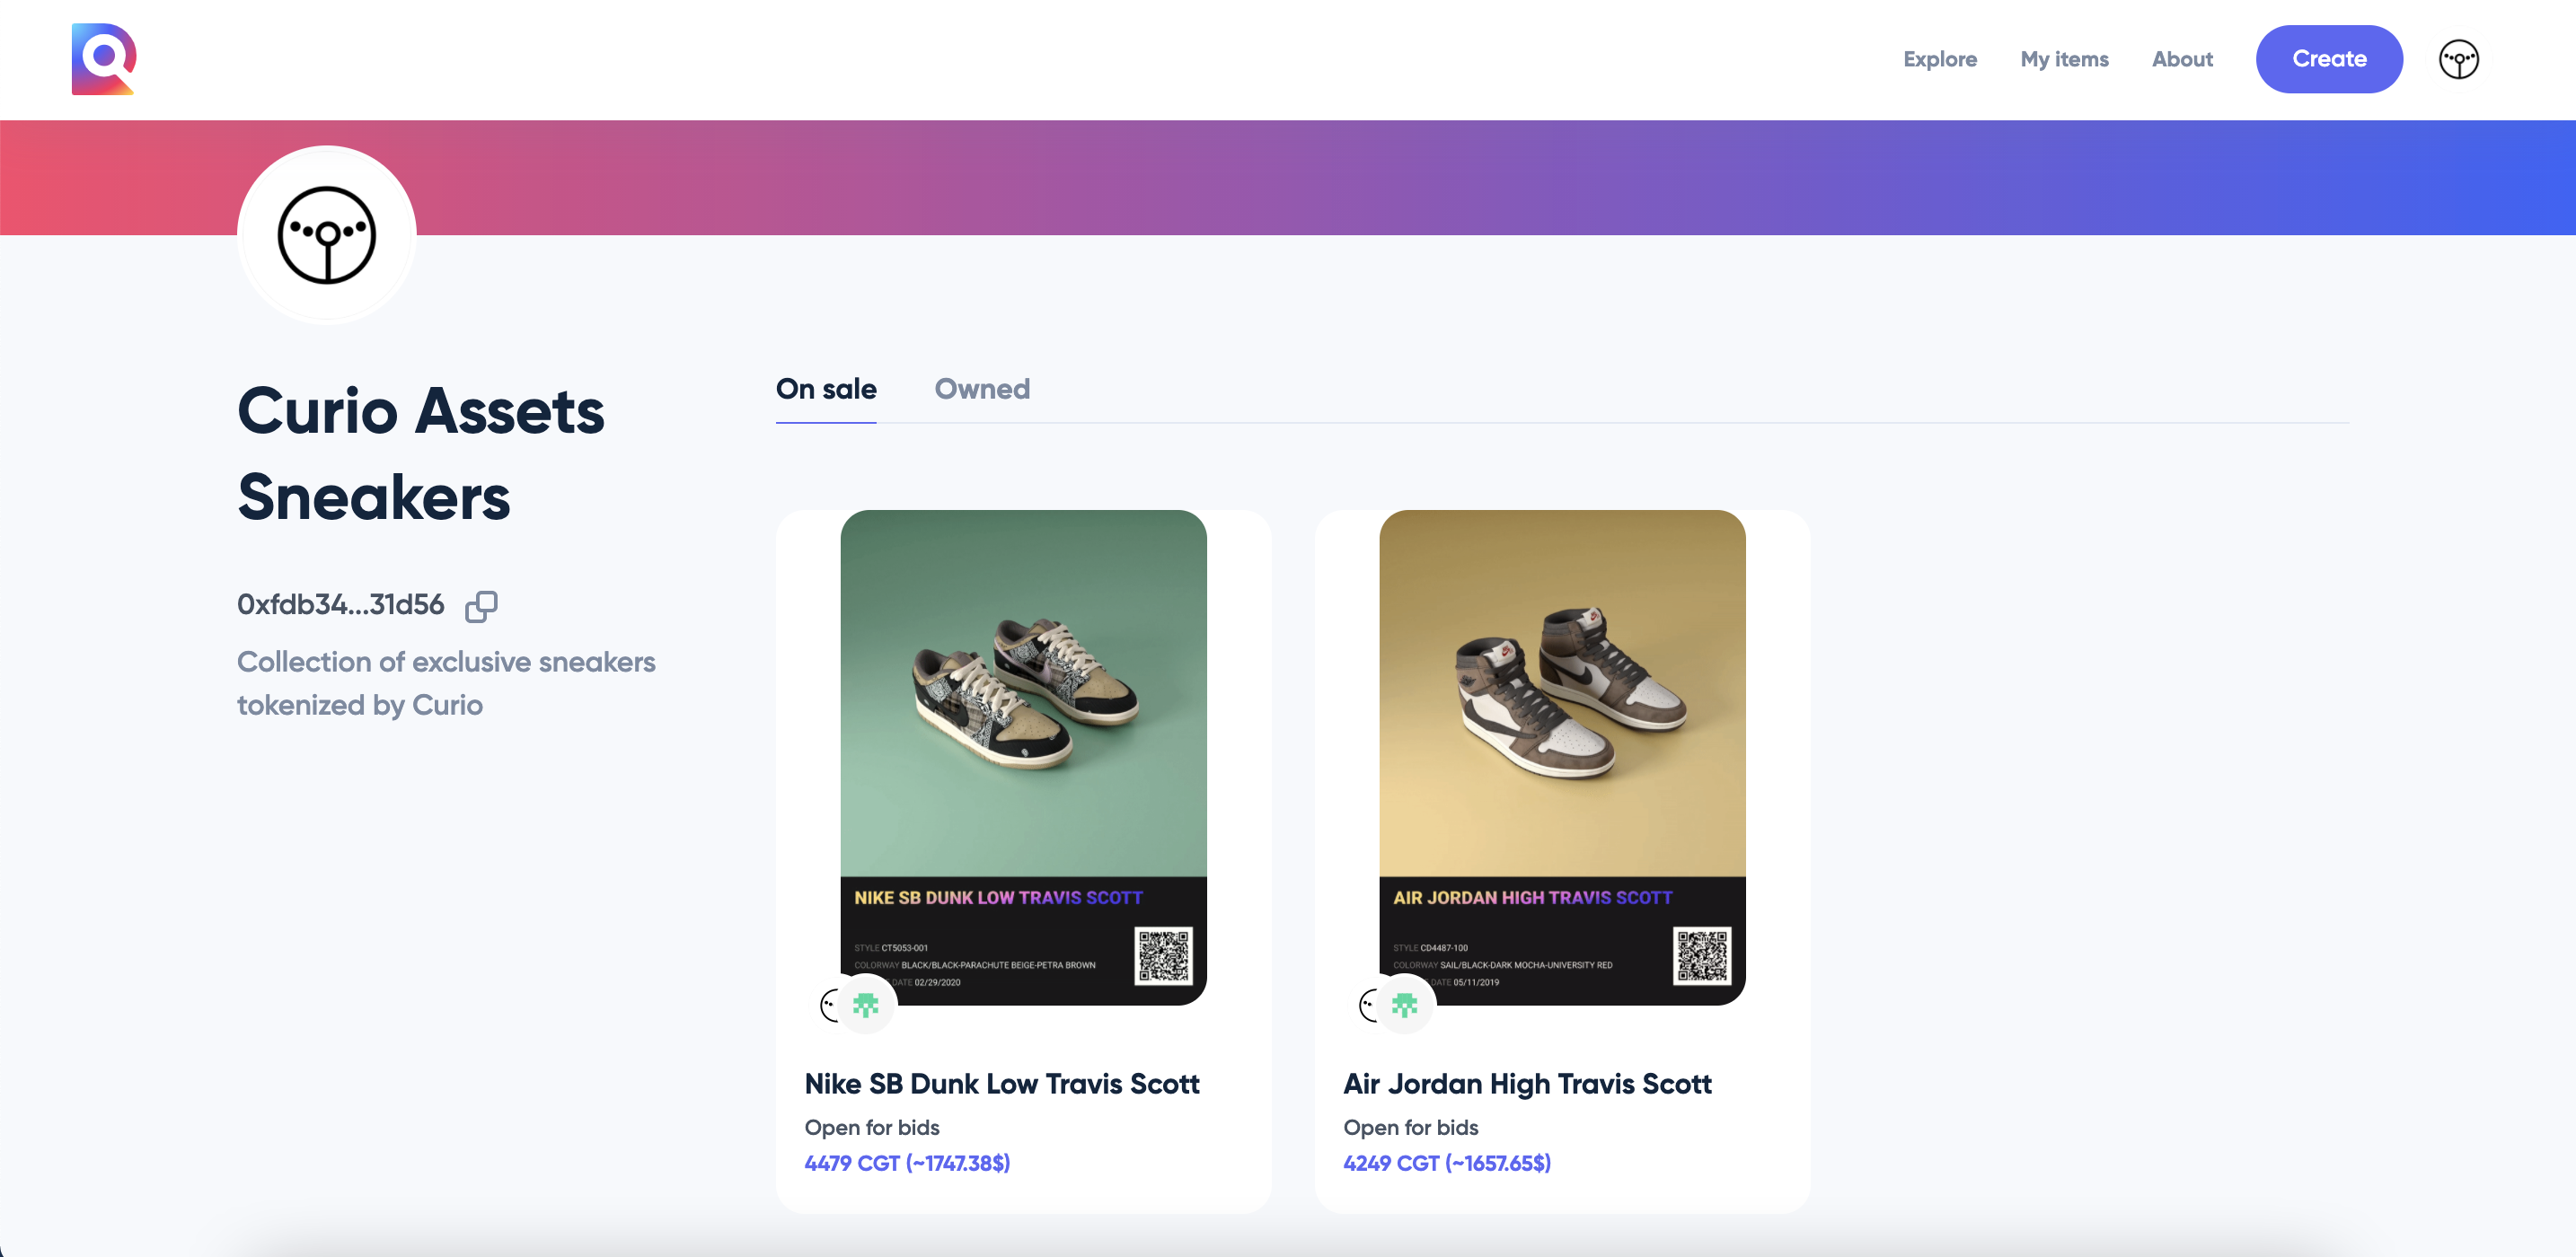This screenshot has height=1257, width=2576.
Task: Click the 4249 CGT price link
Action: pos(1446,1163)
